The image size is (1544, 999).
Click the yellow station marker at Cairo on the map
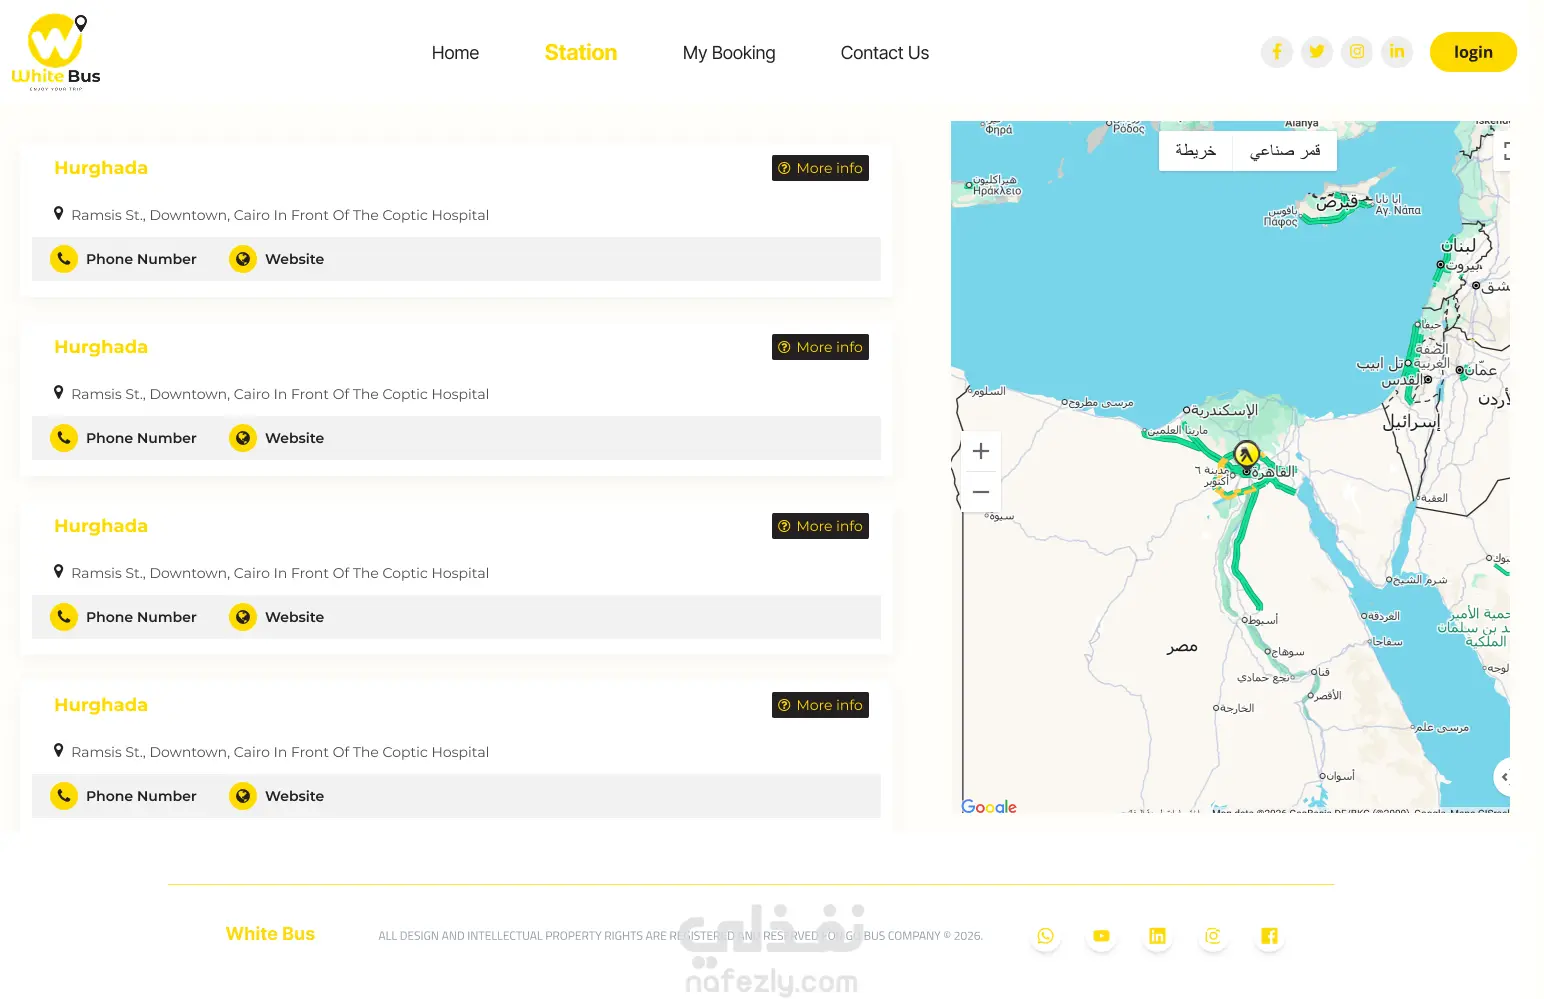tap(1246, 455)
